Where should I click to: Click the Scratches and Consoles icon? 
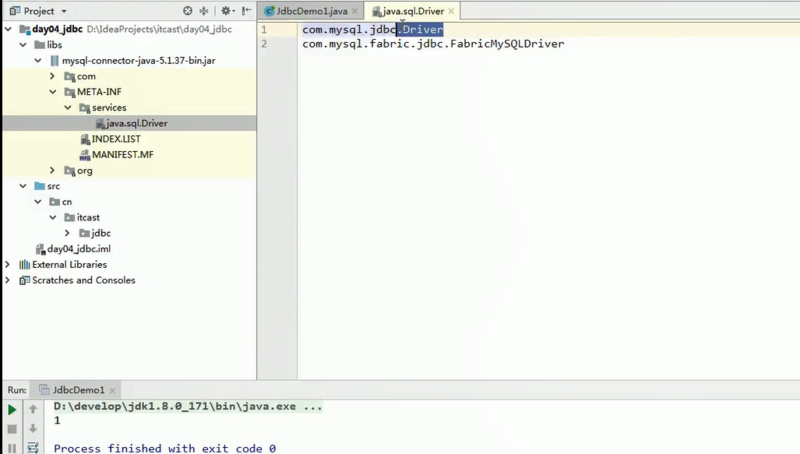point(24,280)
